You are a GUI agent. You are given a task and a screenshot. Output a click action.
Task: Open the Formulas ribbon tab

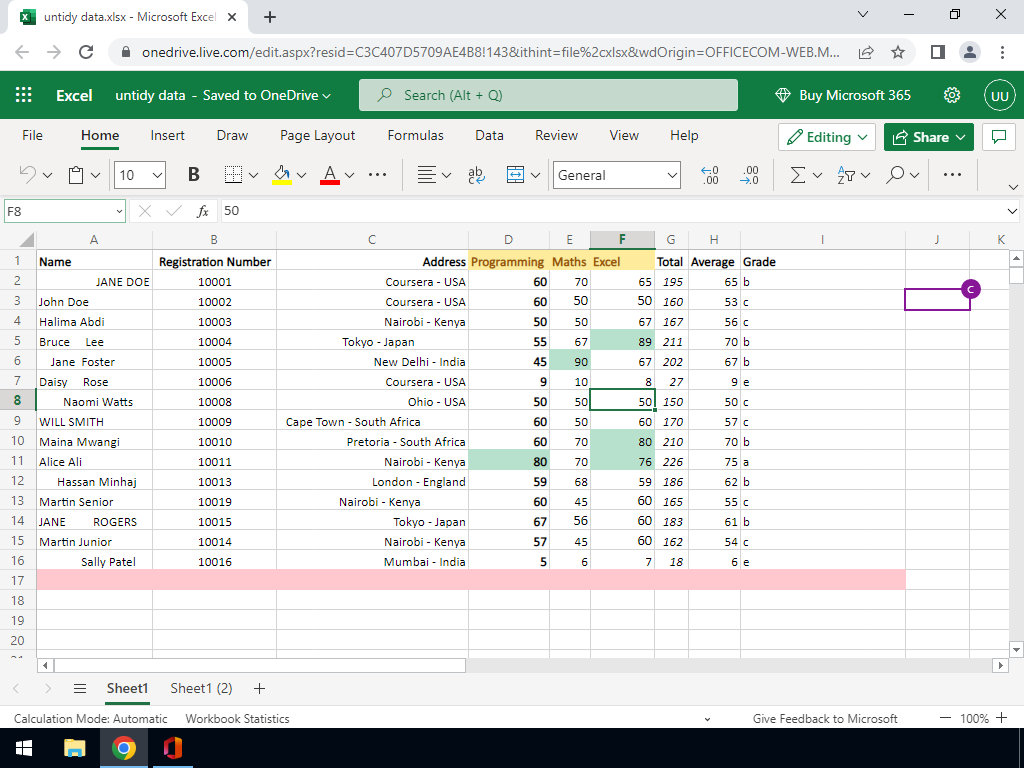pyautogui.click(x=415, y=136)
